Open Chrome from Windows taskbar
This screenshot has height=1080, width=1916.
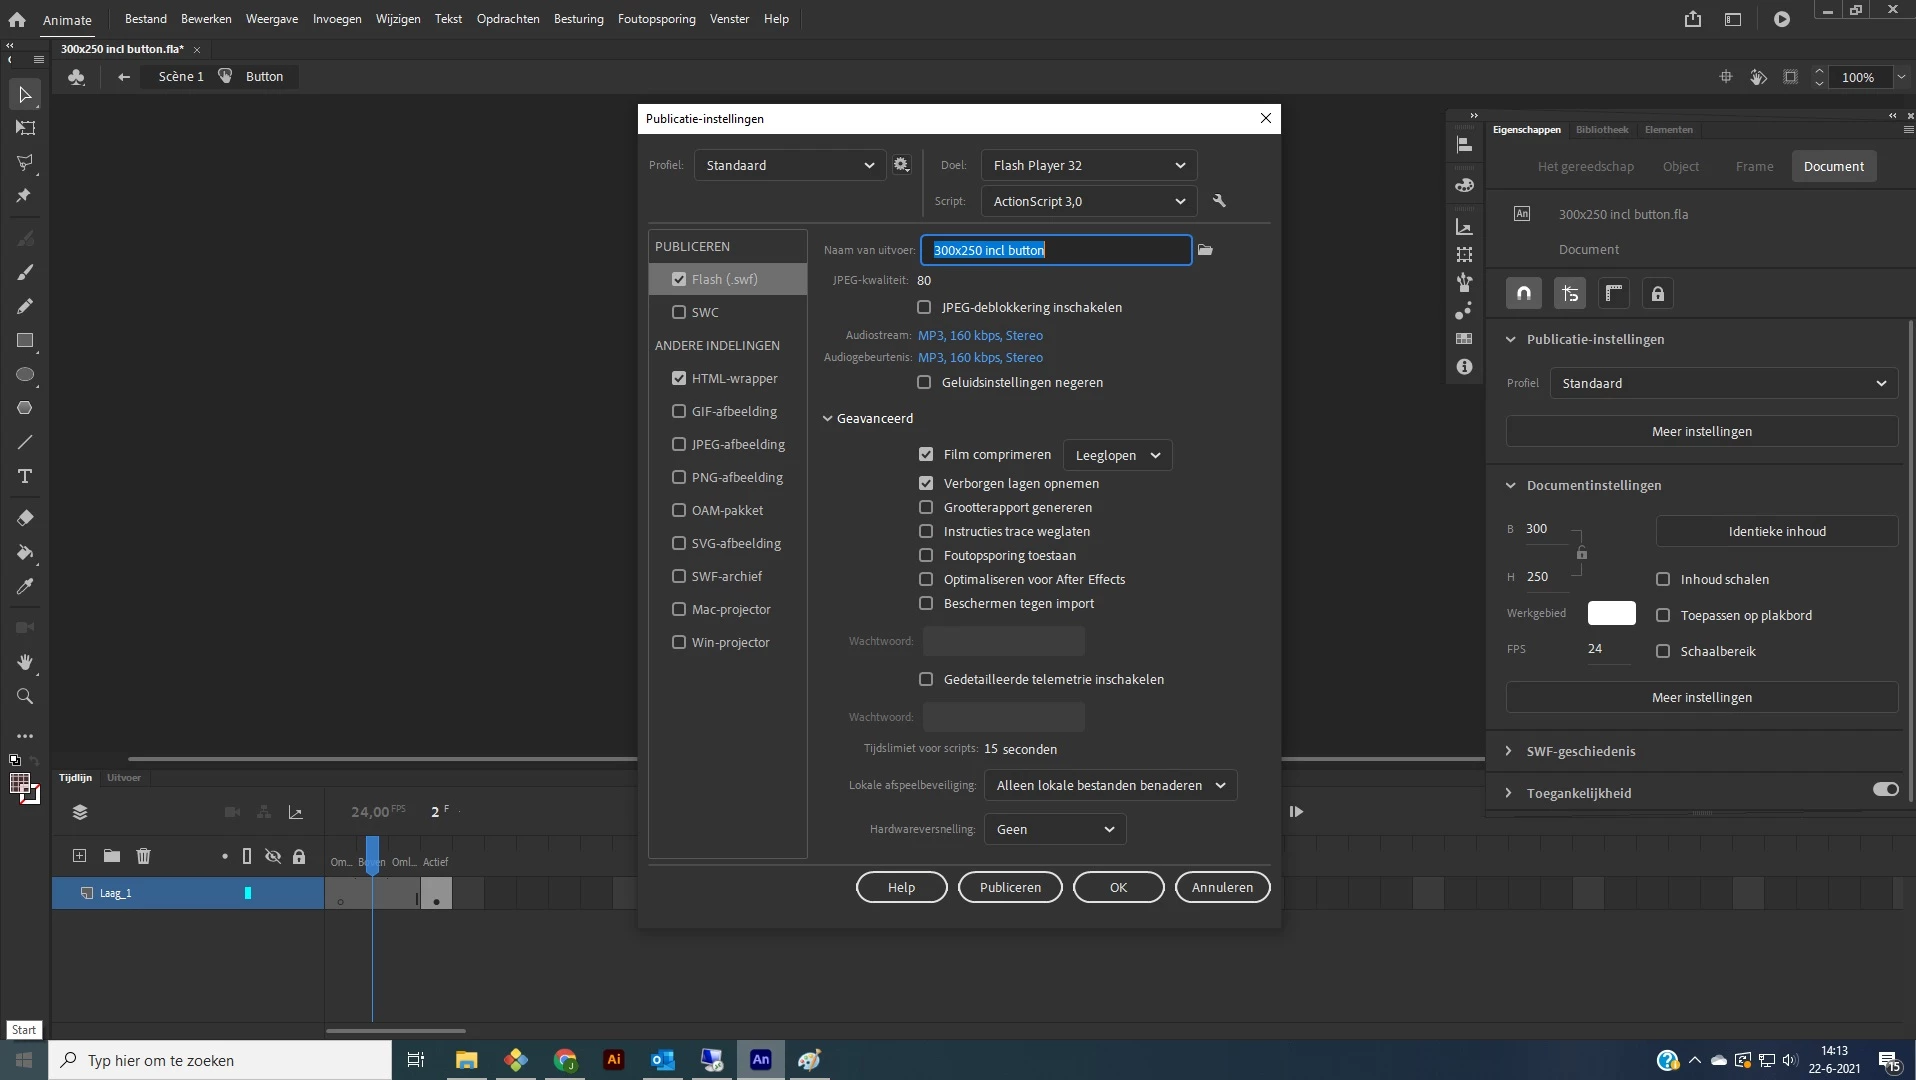click(565, 1060)
